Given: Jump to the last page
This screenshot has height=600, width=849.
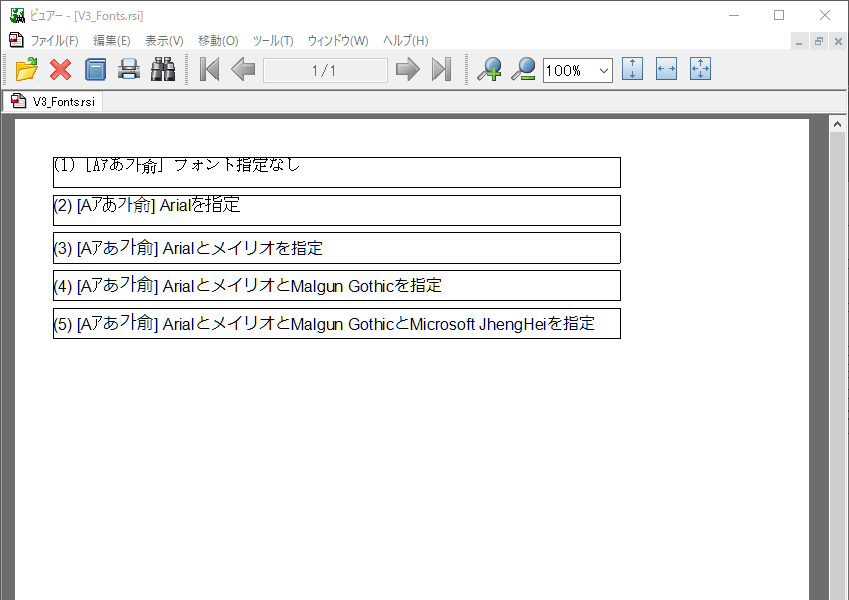Looking at the screenshot, I should tap(441, 69).
